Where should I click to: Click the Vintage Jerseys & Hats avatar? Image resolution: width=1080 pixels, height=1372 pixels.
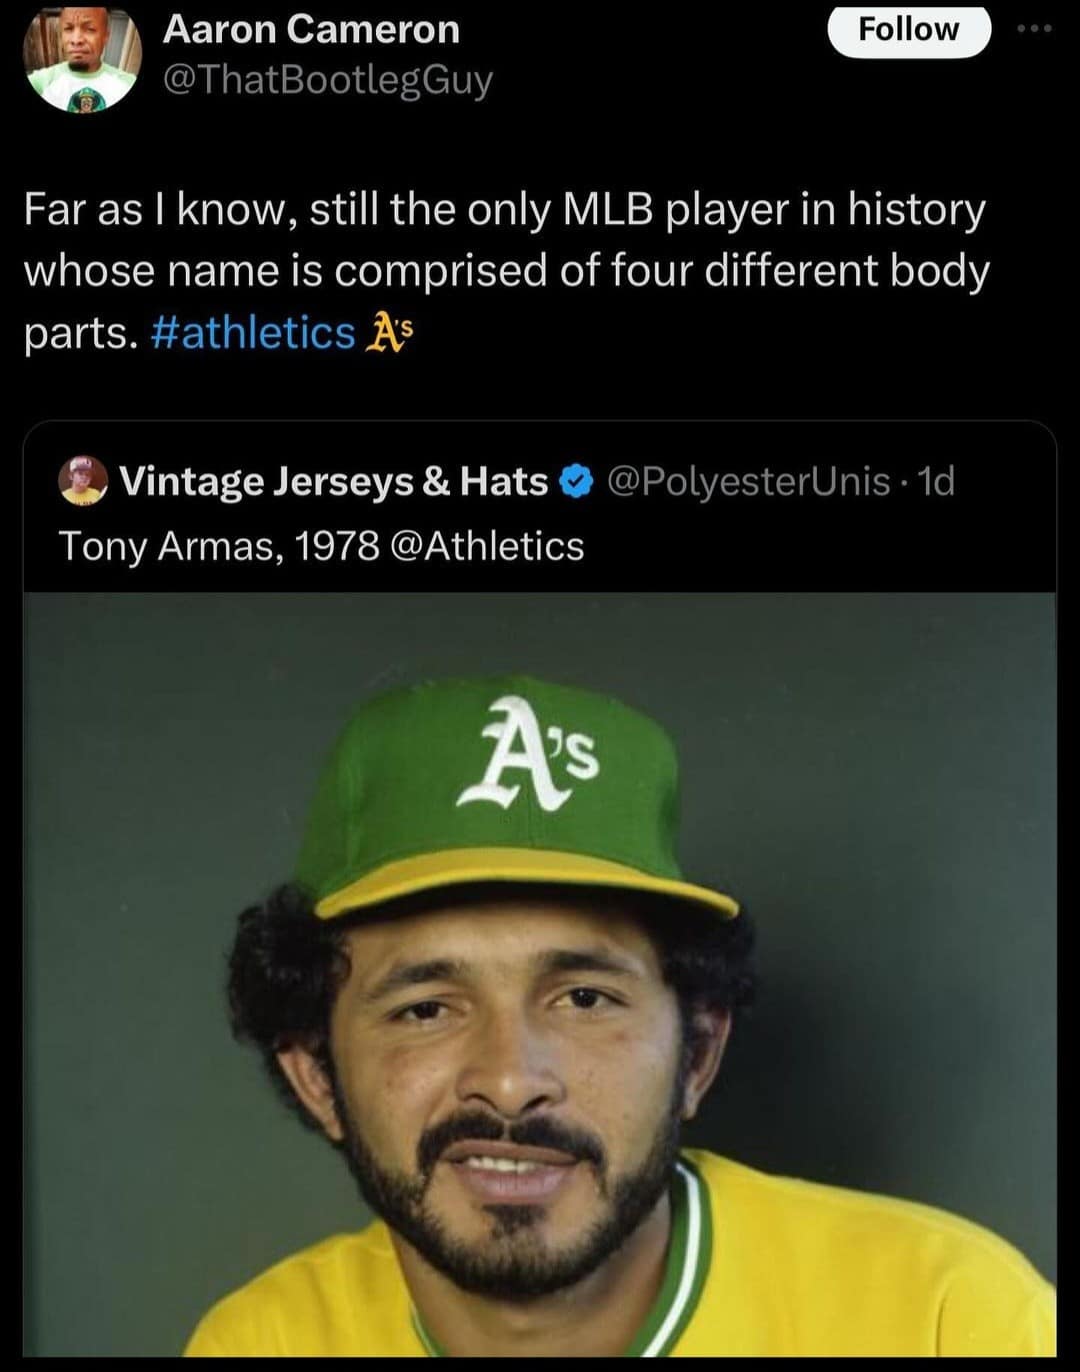pyautogui.click(x=83, y=481)
